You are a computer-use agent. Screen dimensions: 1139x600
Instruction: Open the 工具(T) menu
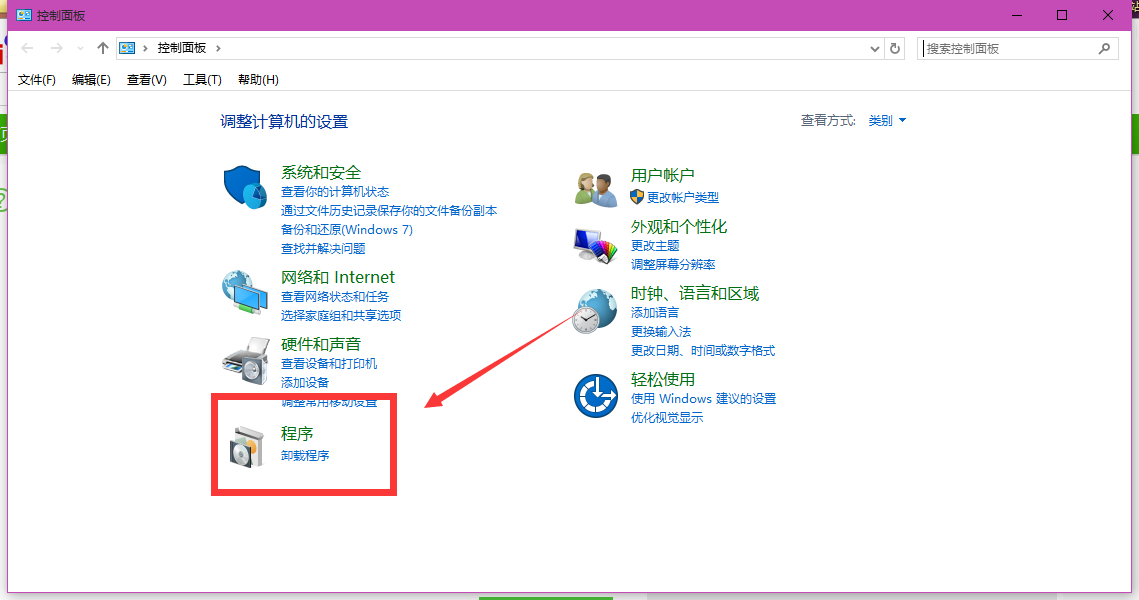coord(202,80)
